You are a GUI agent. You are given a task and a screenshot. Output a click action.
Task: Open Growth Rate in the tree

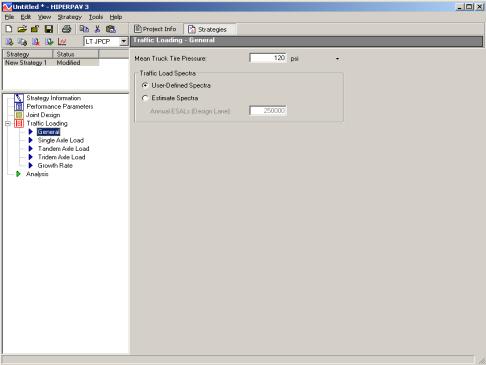tap(55, 165)
